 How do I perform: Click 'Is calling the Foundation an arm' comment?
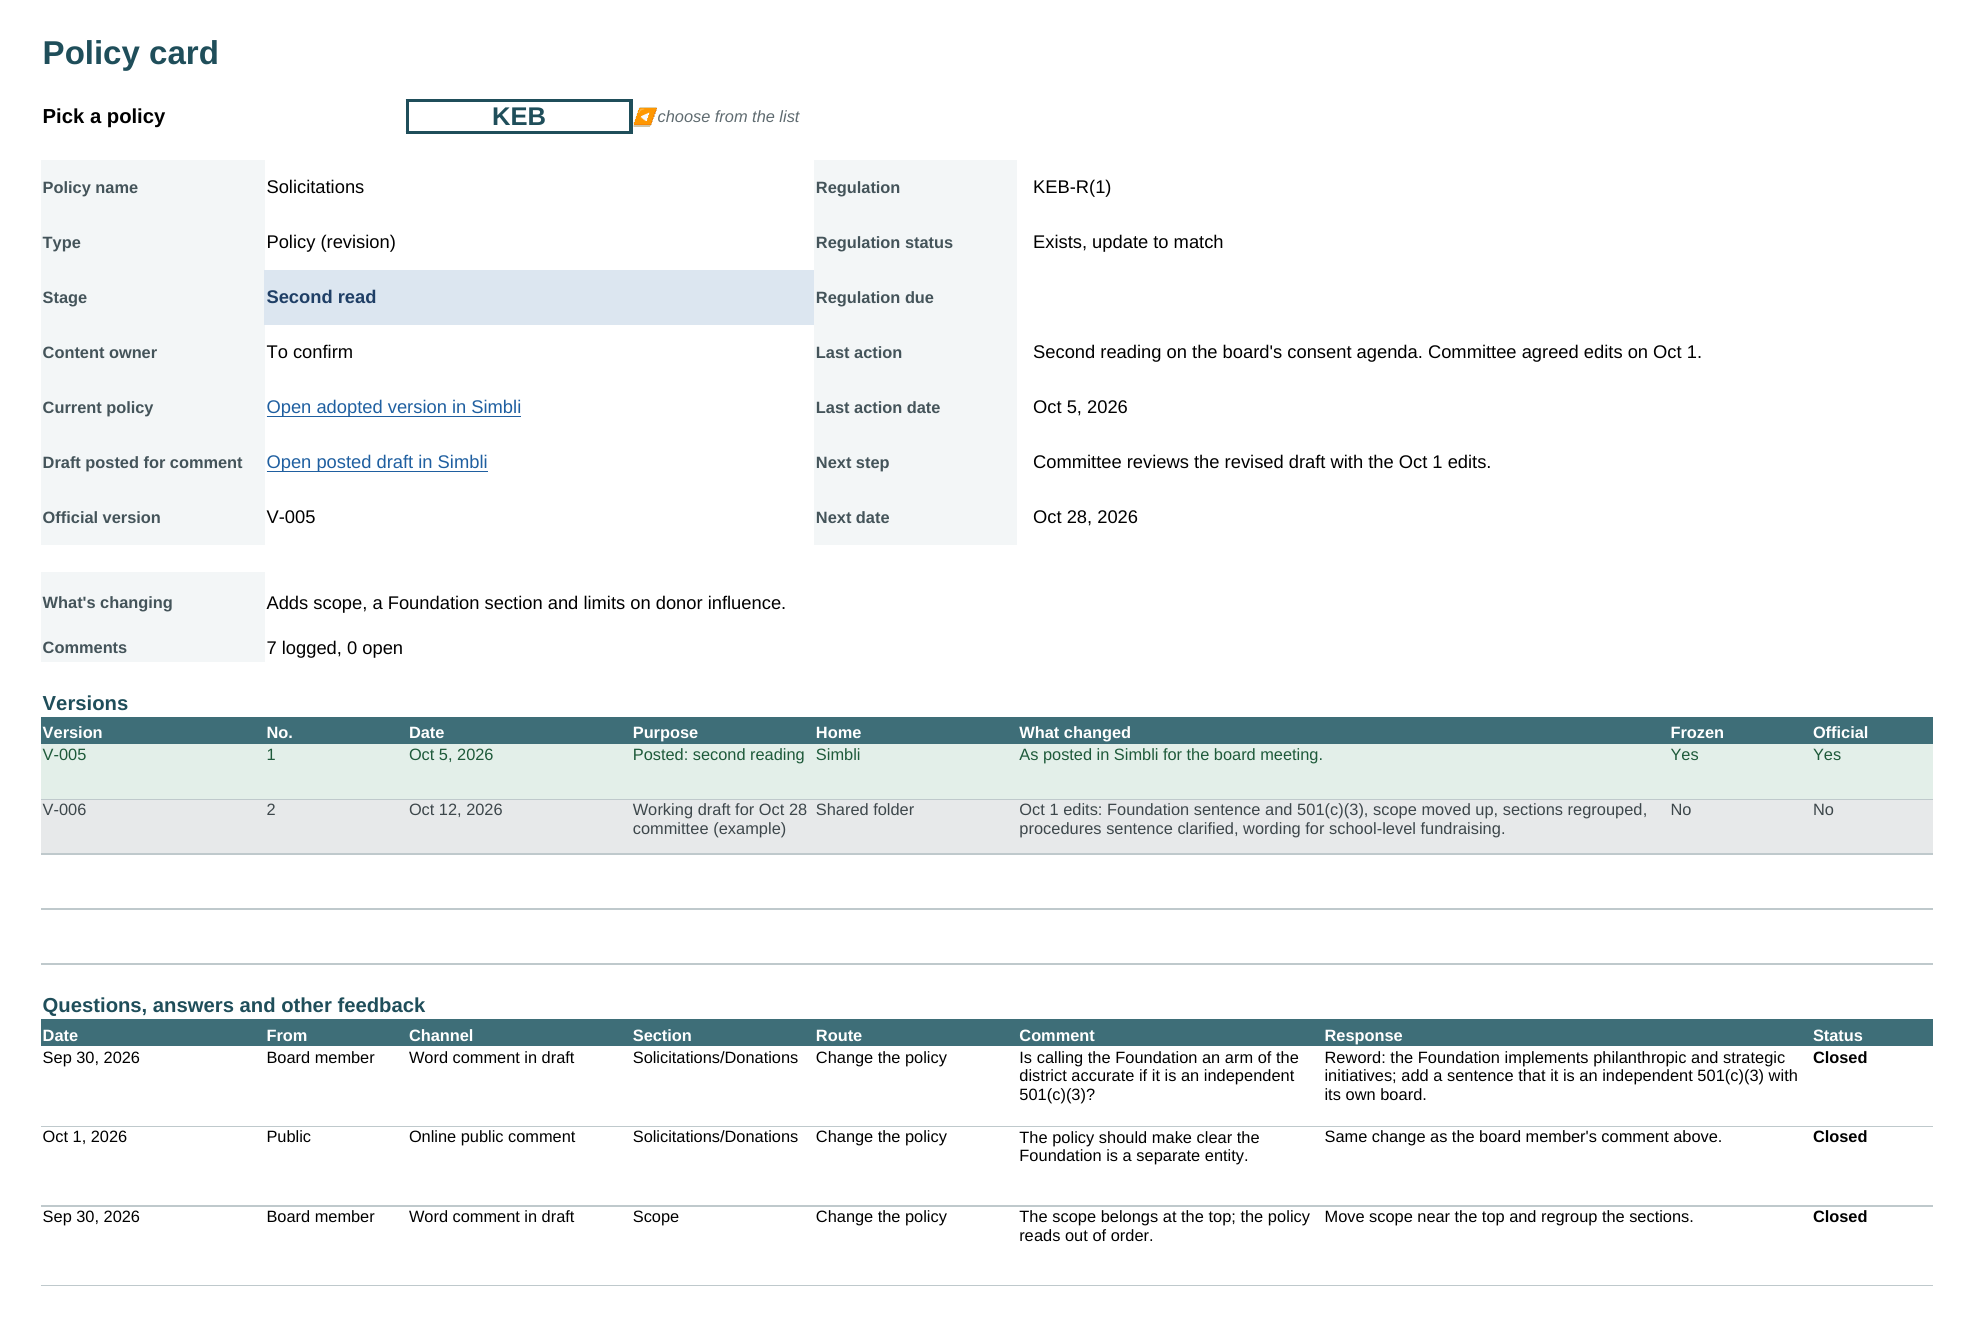(x=1159, y=1076)
